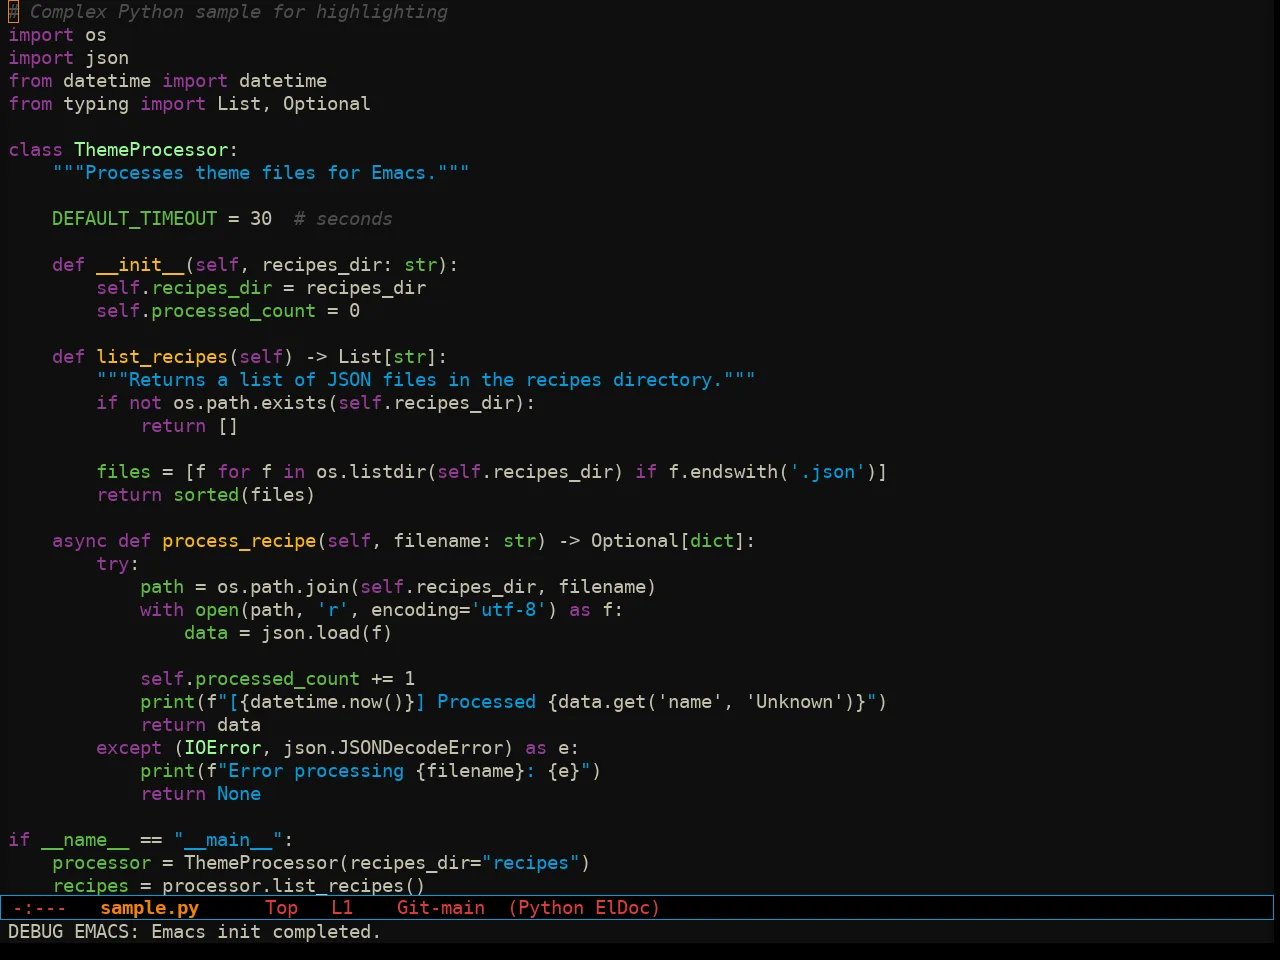Click the echo area message 'Emacs init completed.'

[266, 932]
